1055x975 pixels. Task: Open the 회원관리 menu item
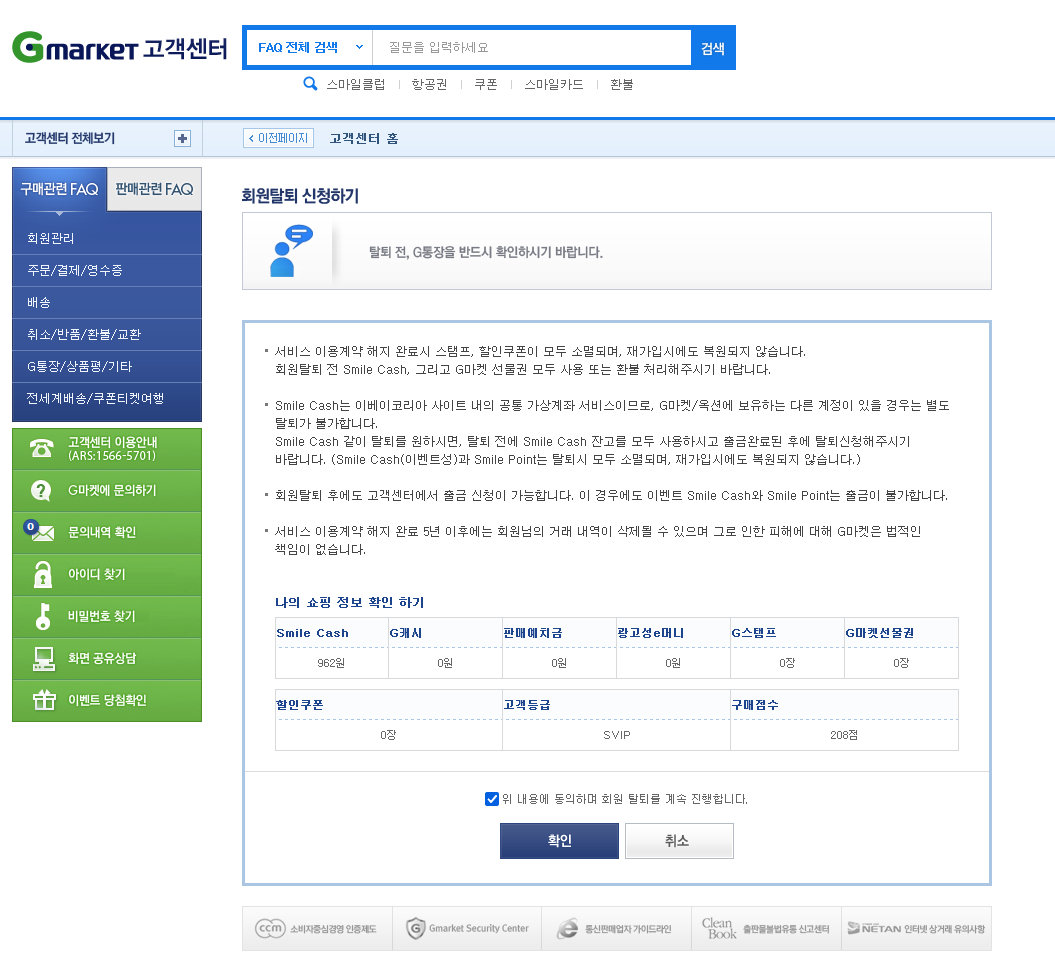(107, 238)
